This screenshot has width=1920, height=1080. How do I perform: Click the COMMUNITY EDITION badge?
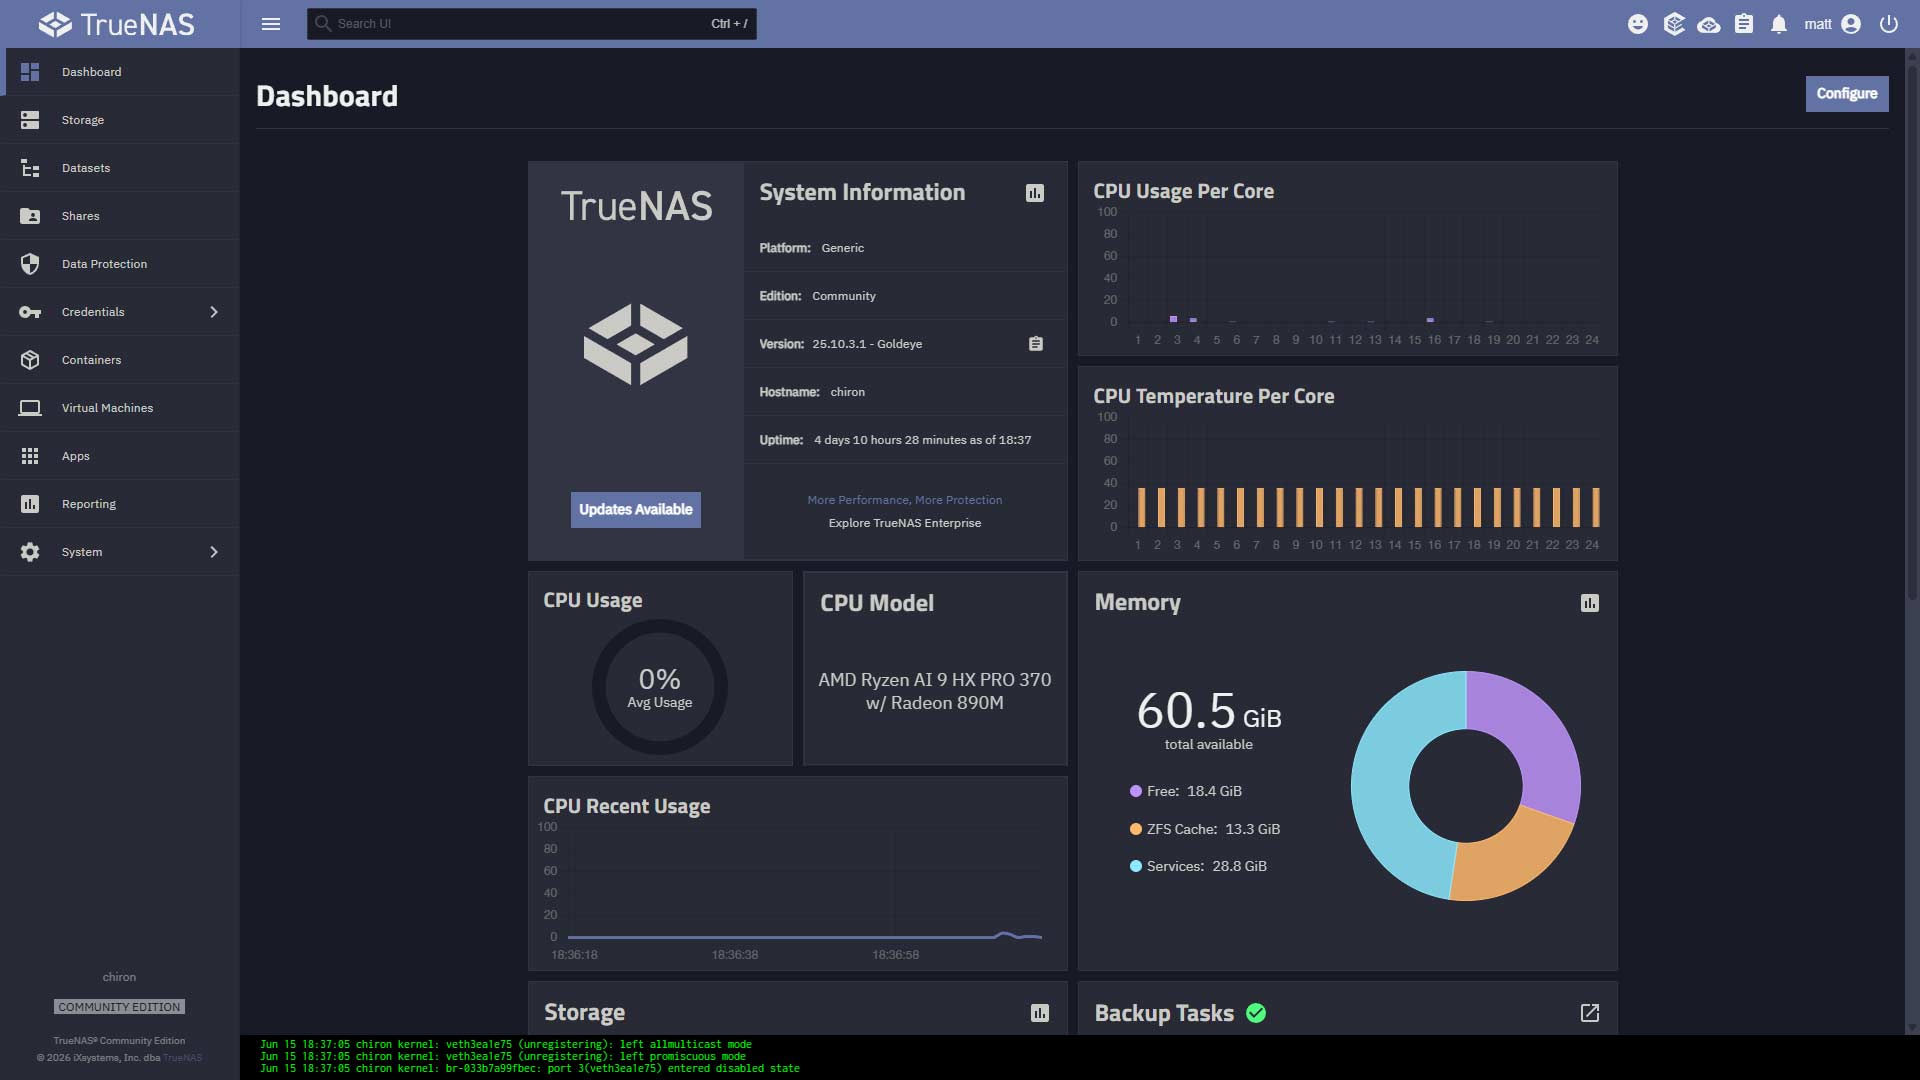[119, 1007]
